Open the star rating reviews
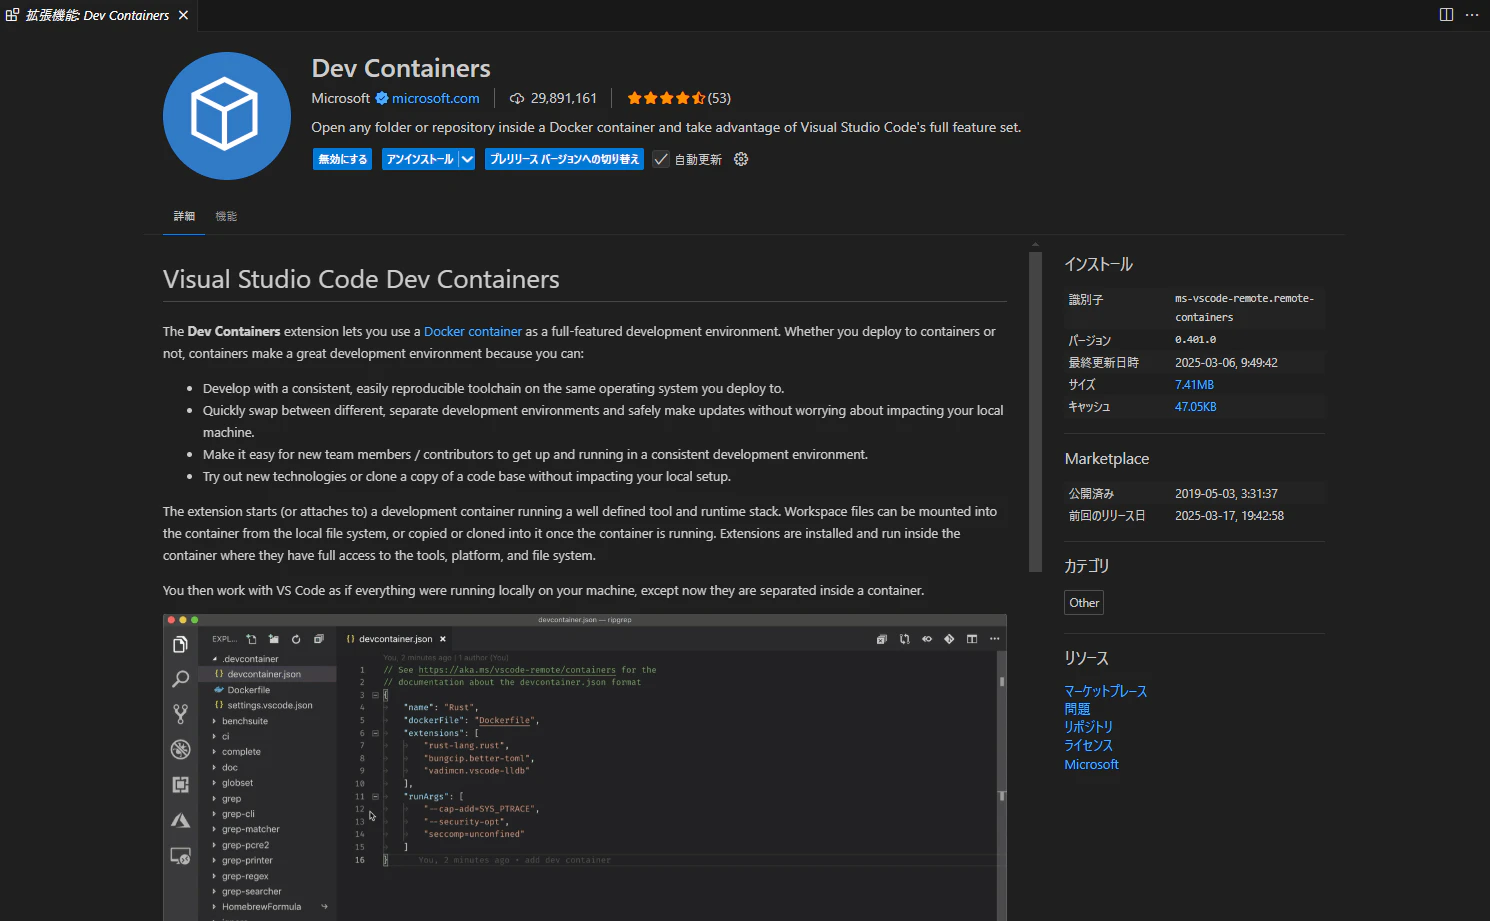The height and width of the screenshot is (921, 1490). (679, 98)
